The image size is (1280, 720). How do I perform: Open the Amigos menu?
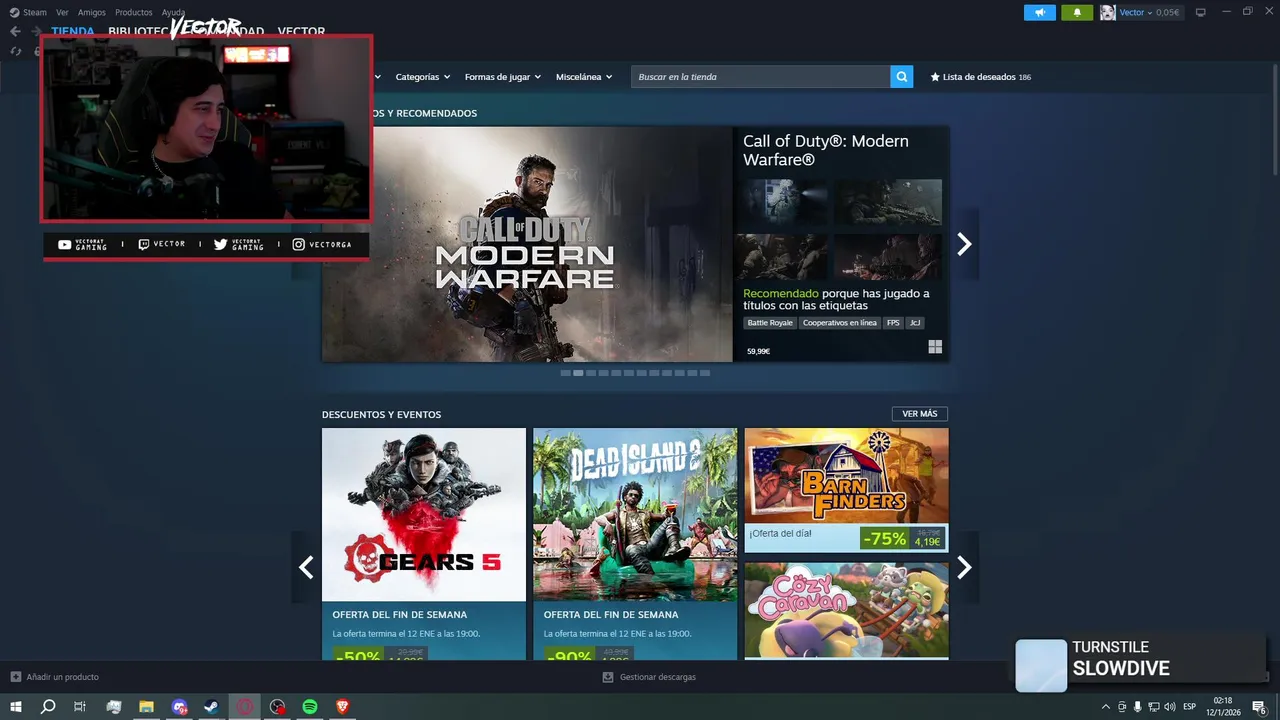92,13
